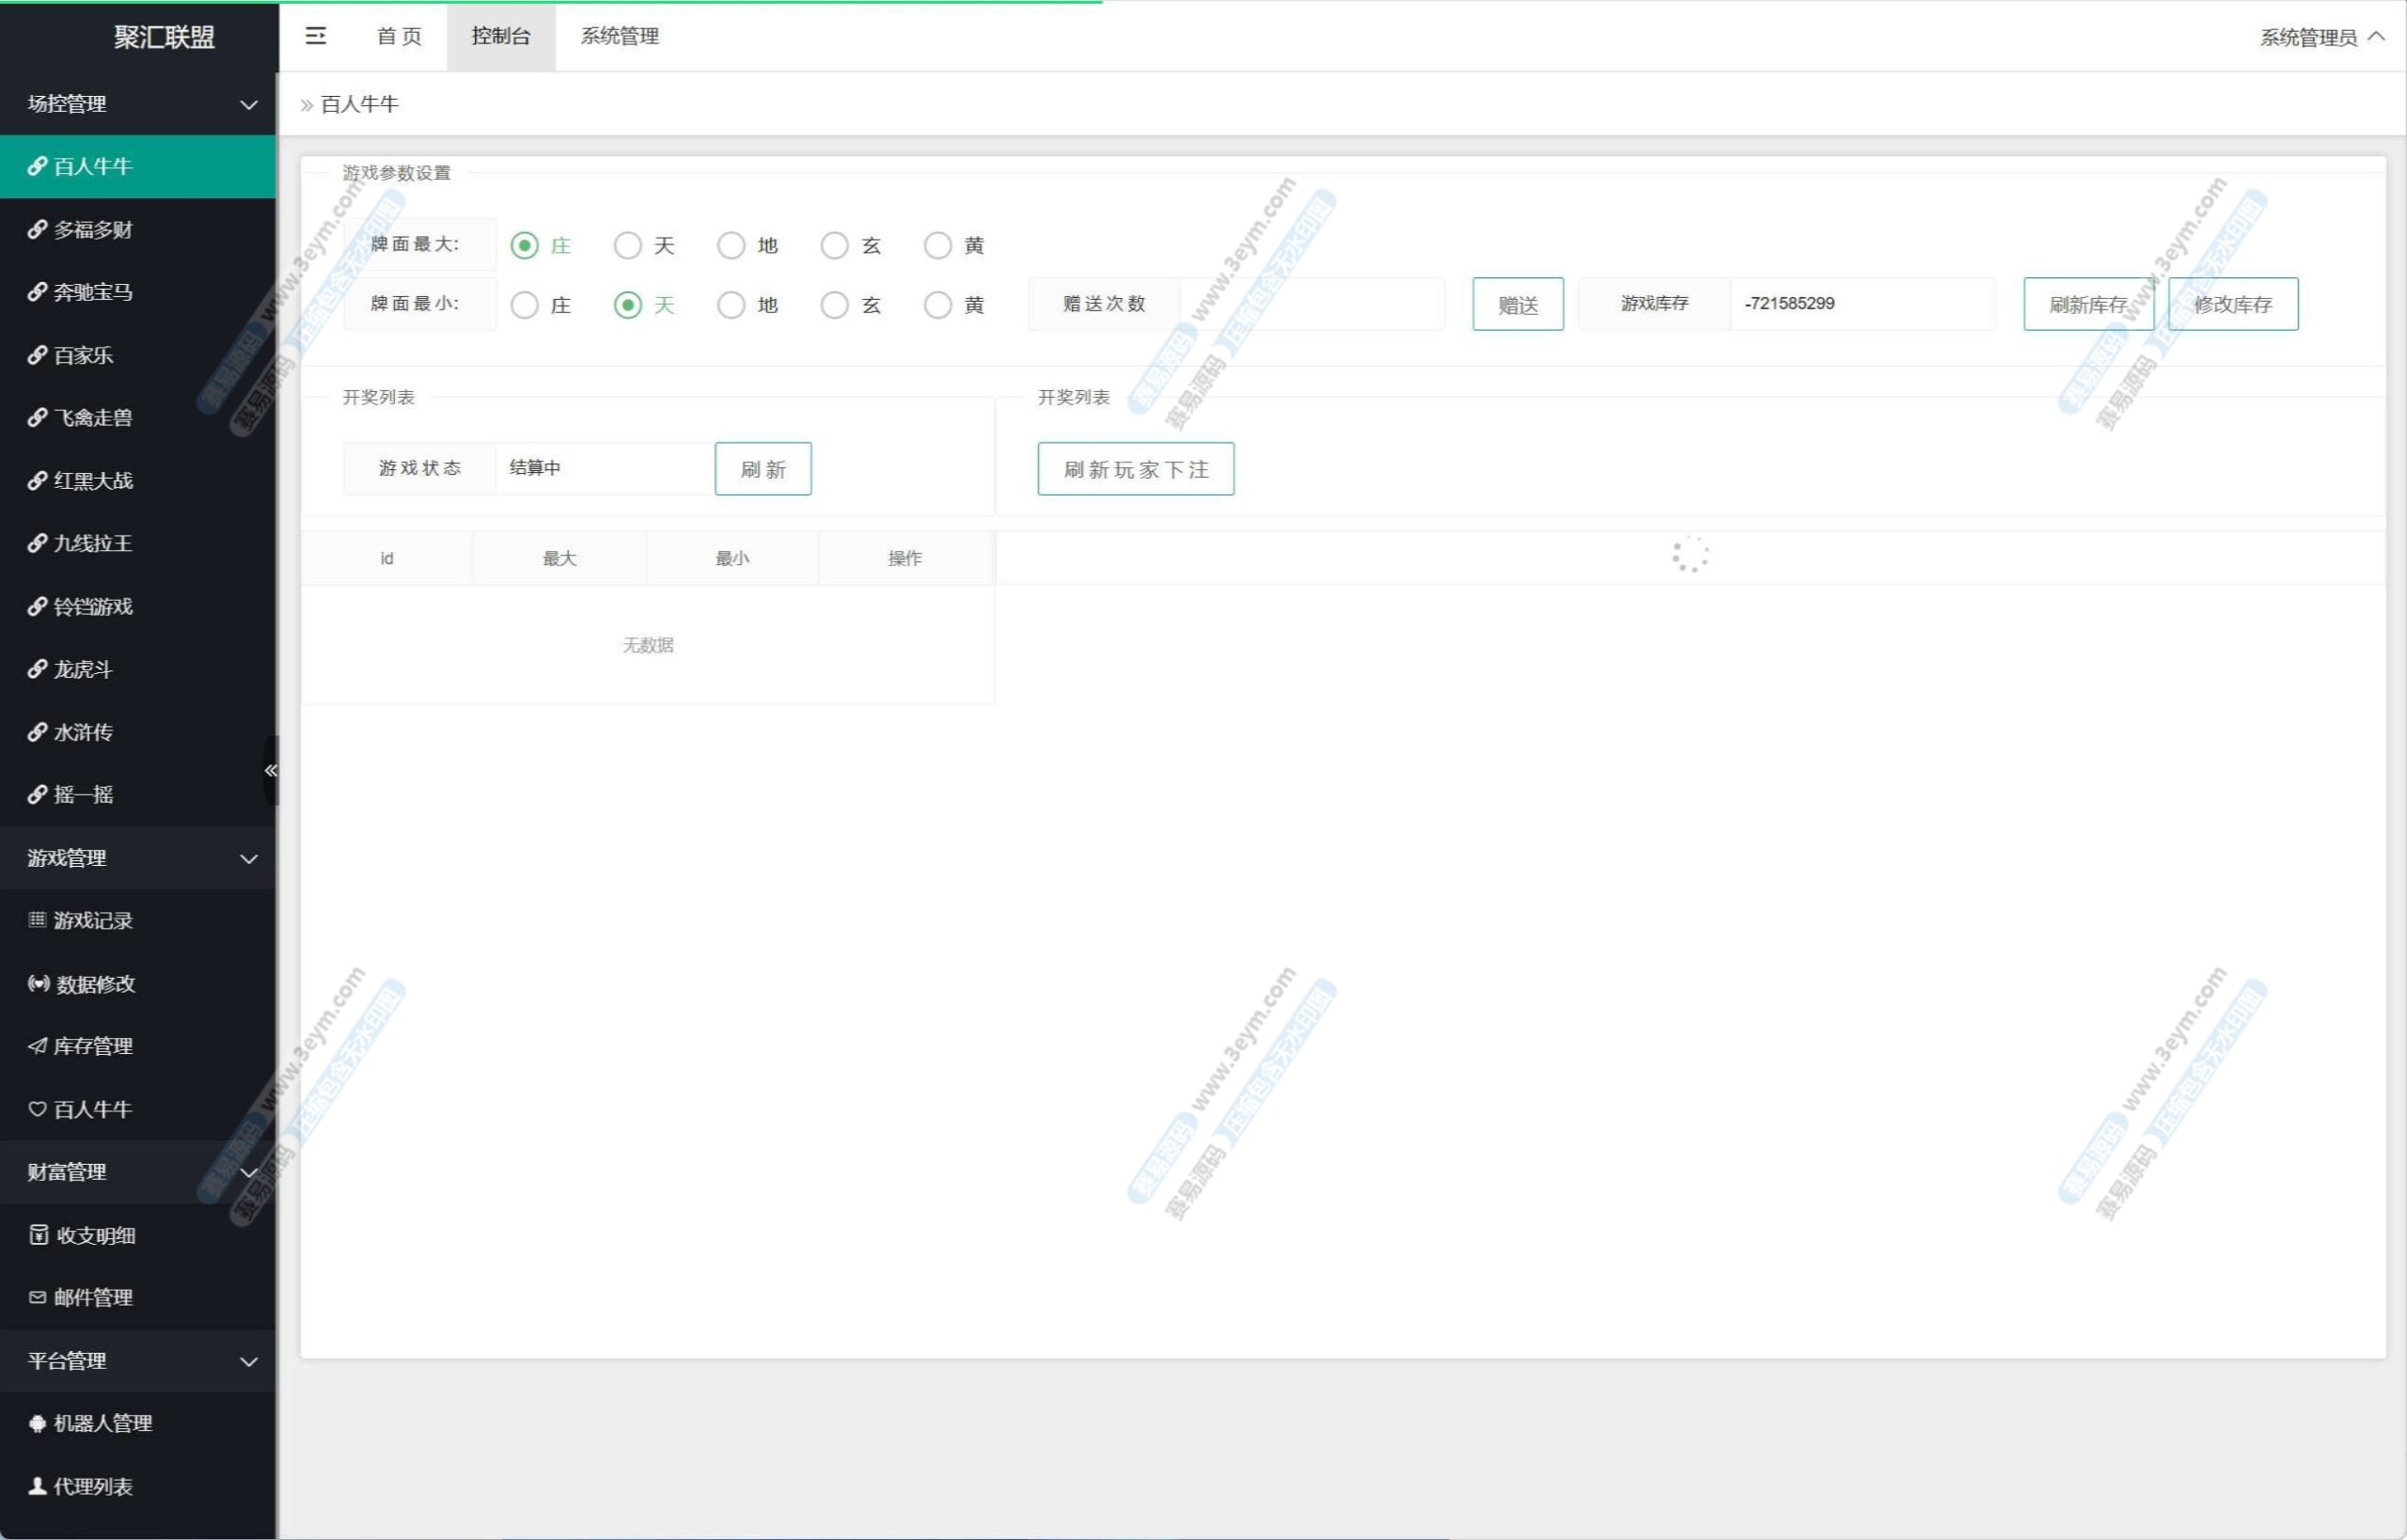Open 库存管理 via its paper plane icon
The width and height of the screenshot is (2407, 1540).
(37, 1046)
